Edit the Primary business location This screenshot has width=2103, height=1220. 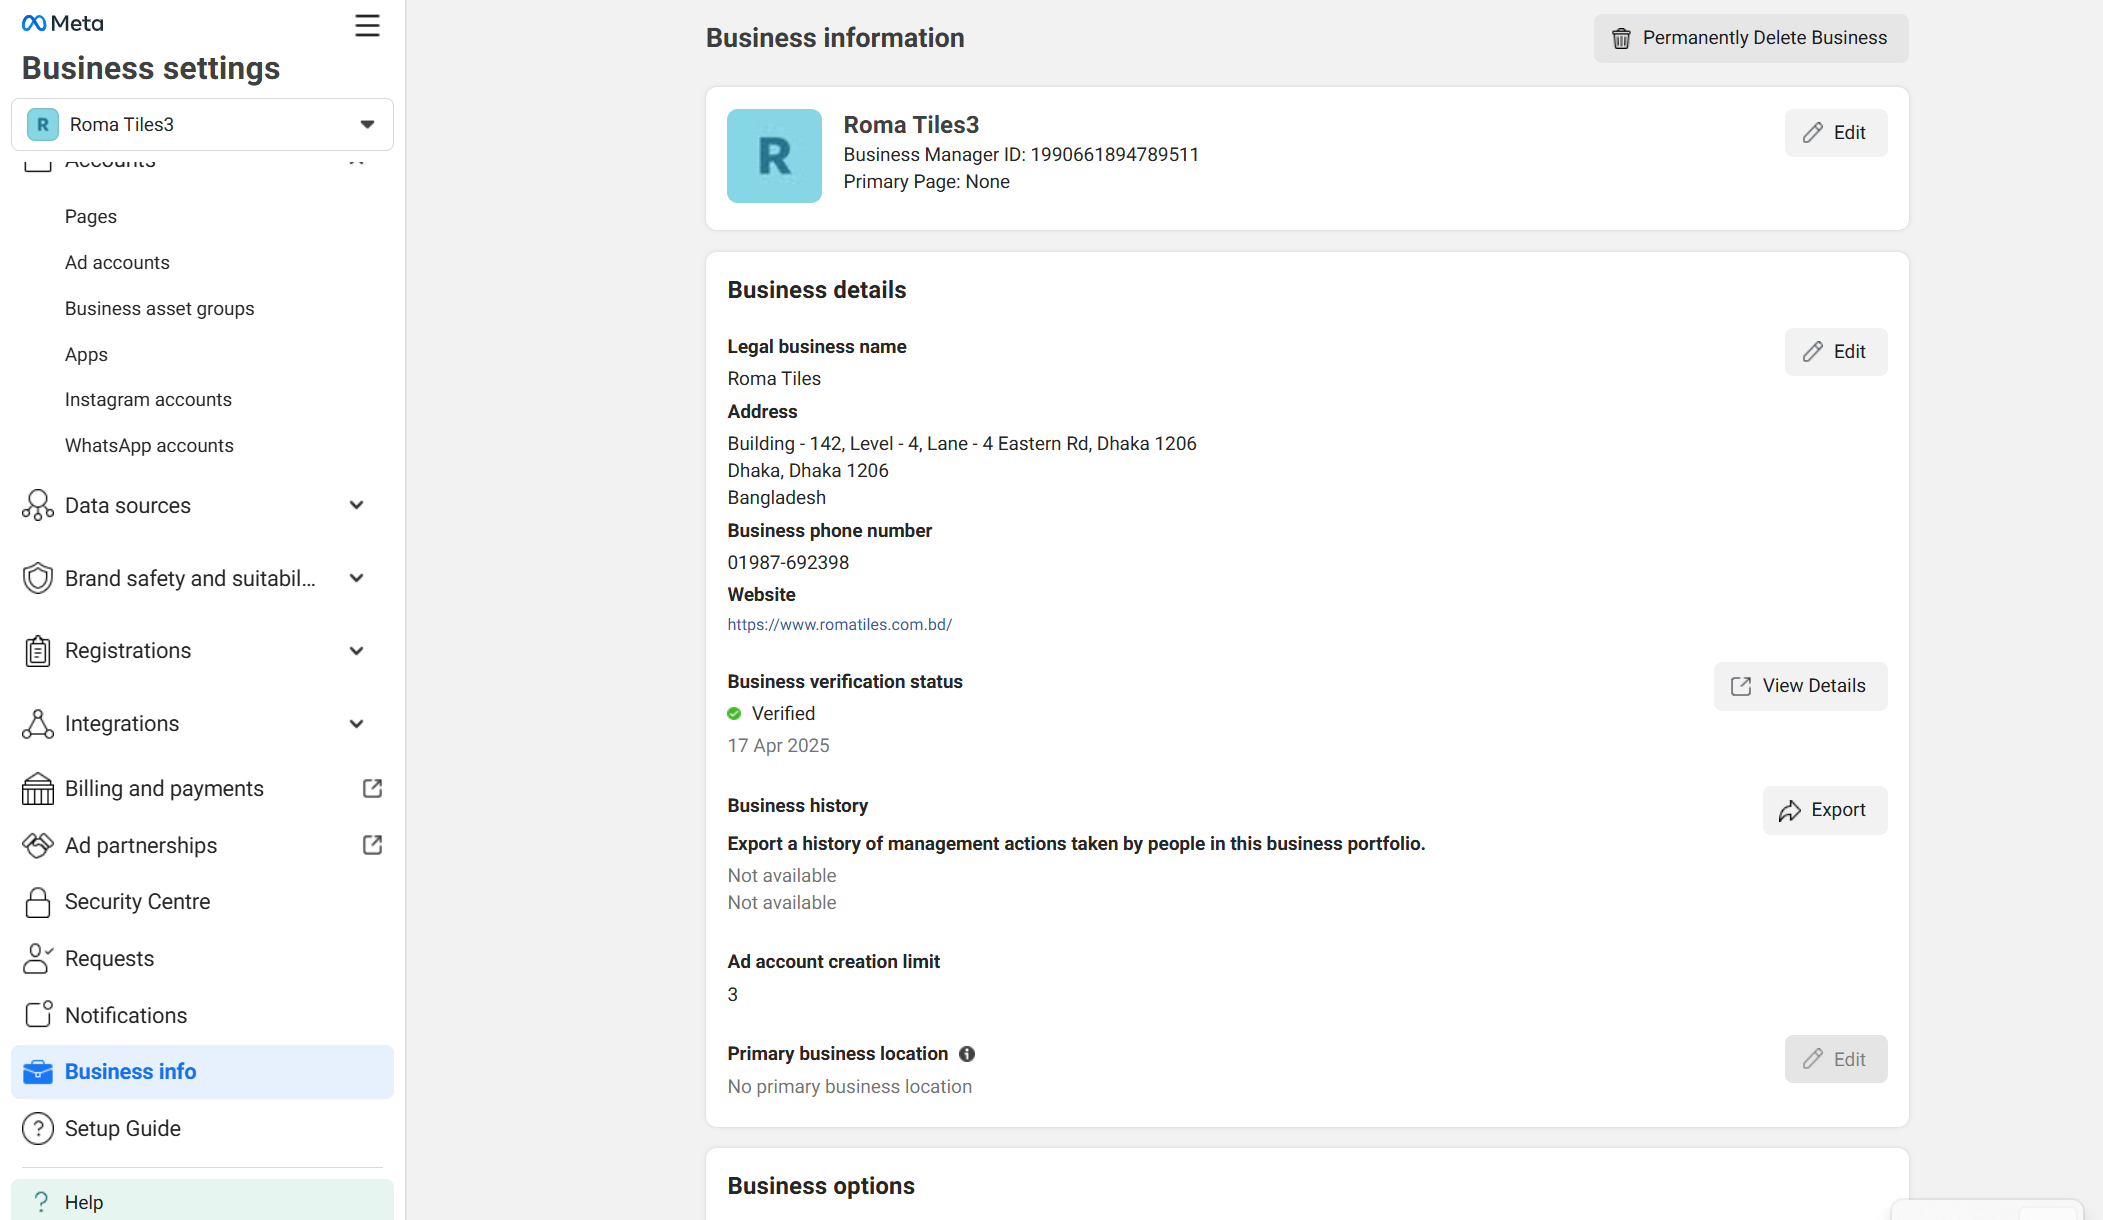pos(1836,1059)
